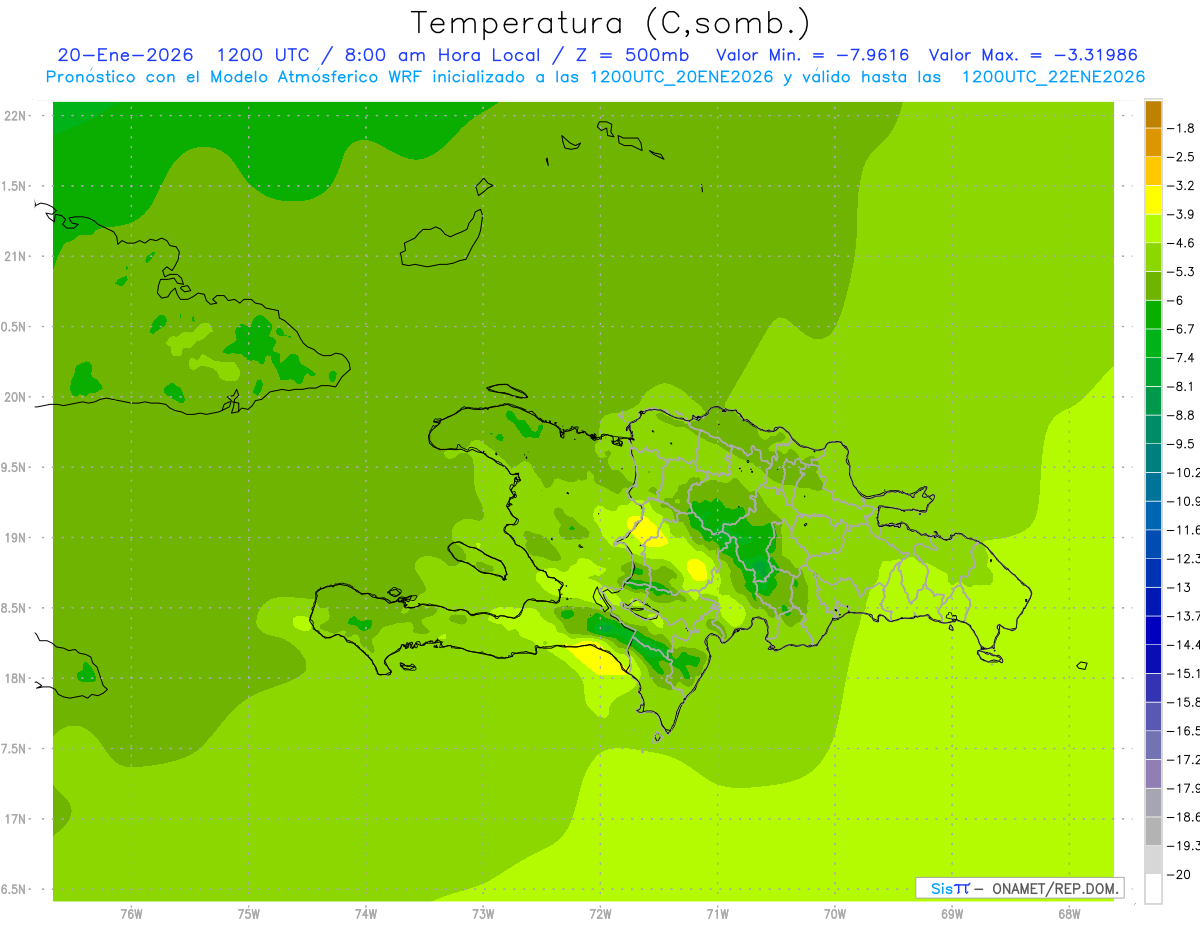Click the "68W" longitude axis label
Screen dimensions: 1200x927
pyautogui.click(x=1069, y=913)
